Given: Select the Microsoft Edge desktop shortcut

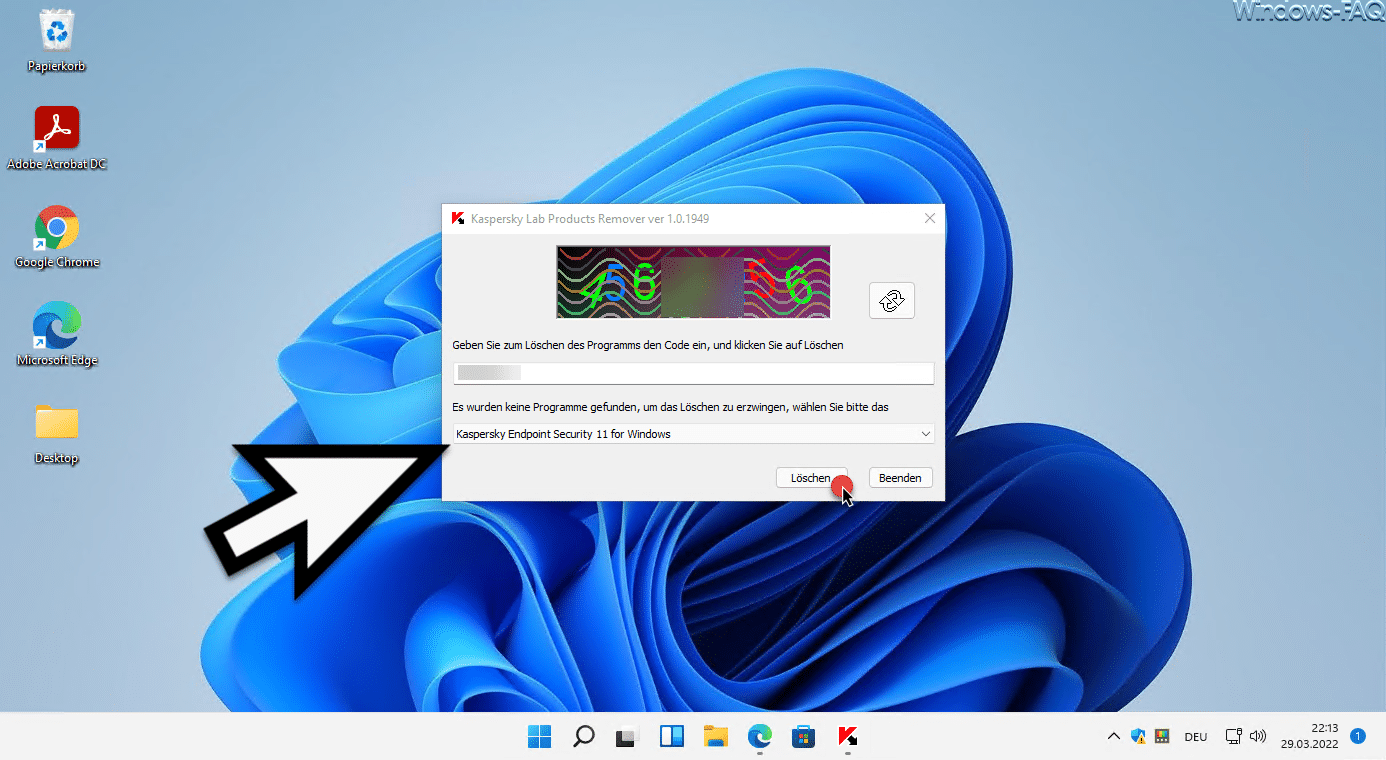Looking at the screenshot, I should [57, 335].
